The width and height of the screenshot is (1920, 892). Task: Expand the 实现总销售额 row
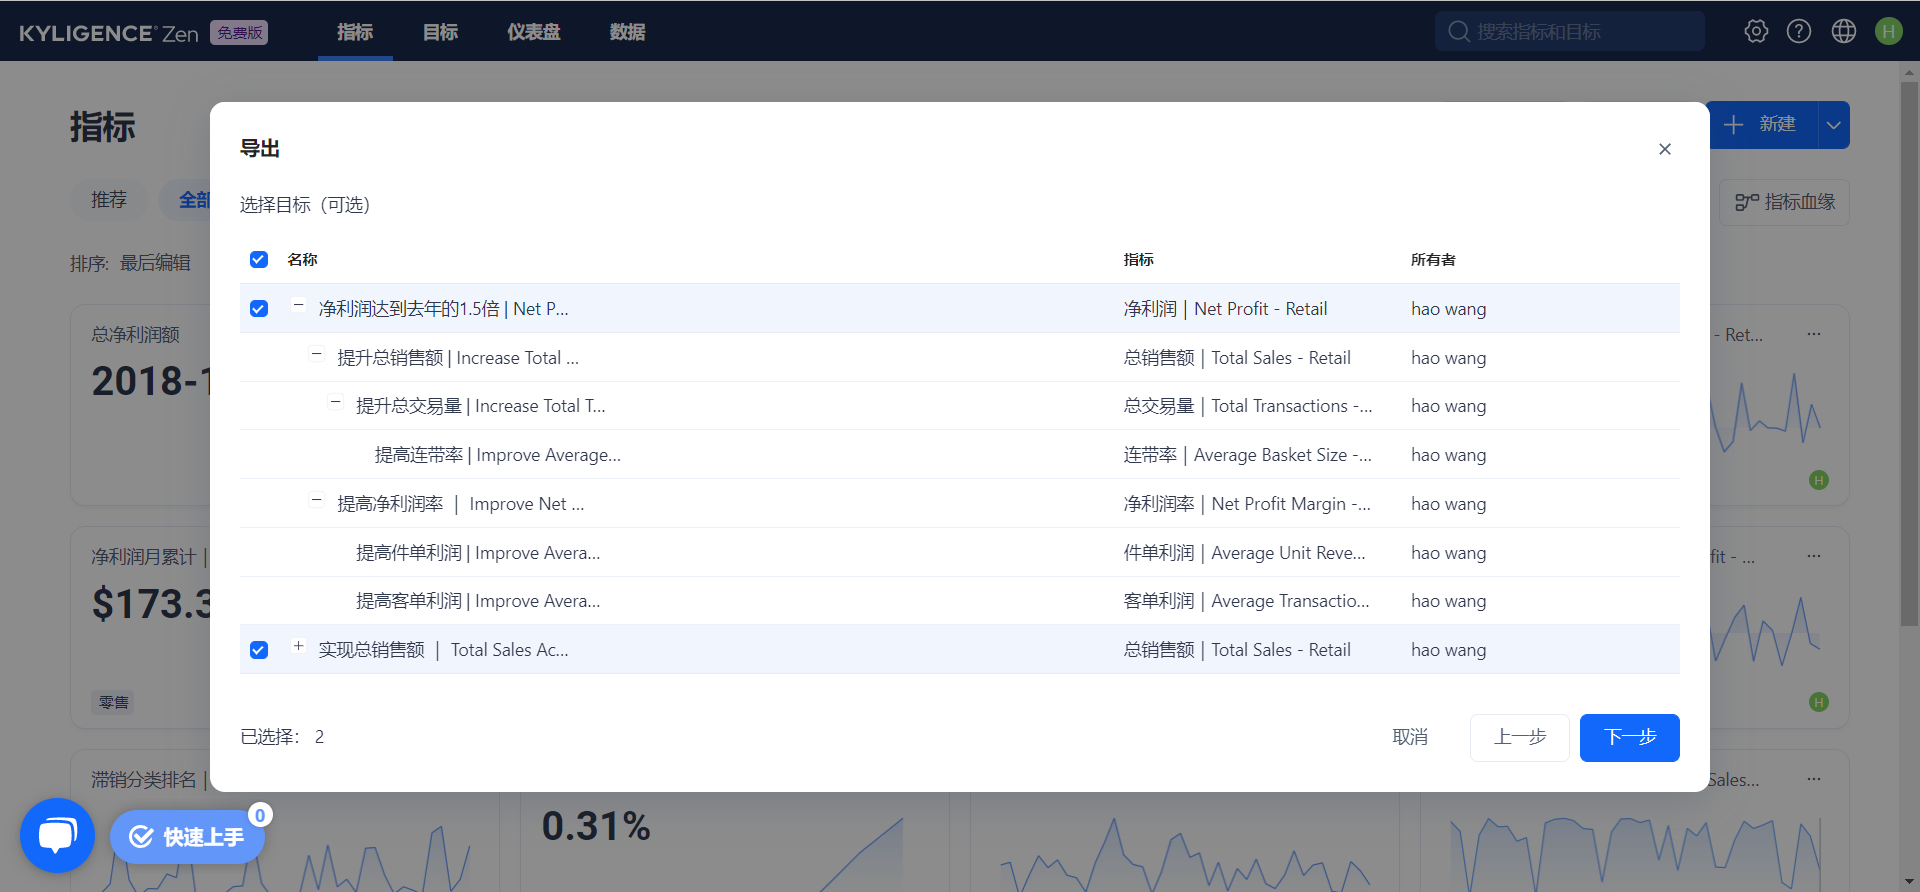coord(298,646)
